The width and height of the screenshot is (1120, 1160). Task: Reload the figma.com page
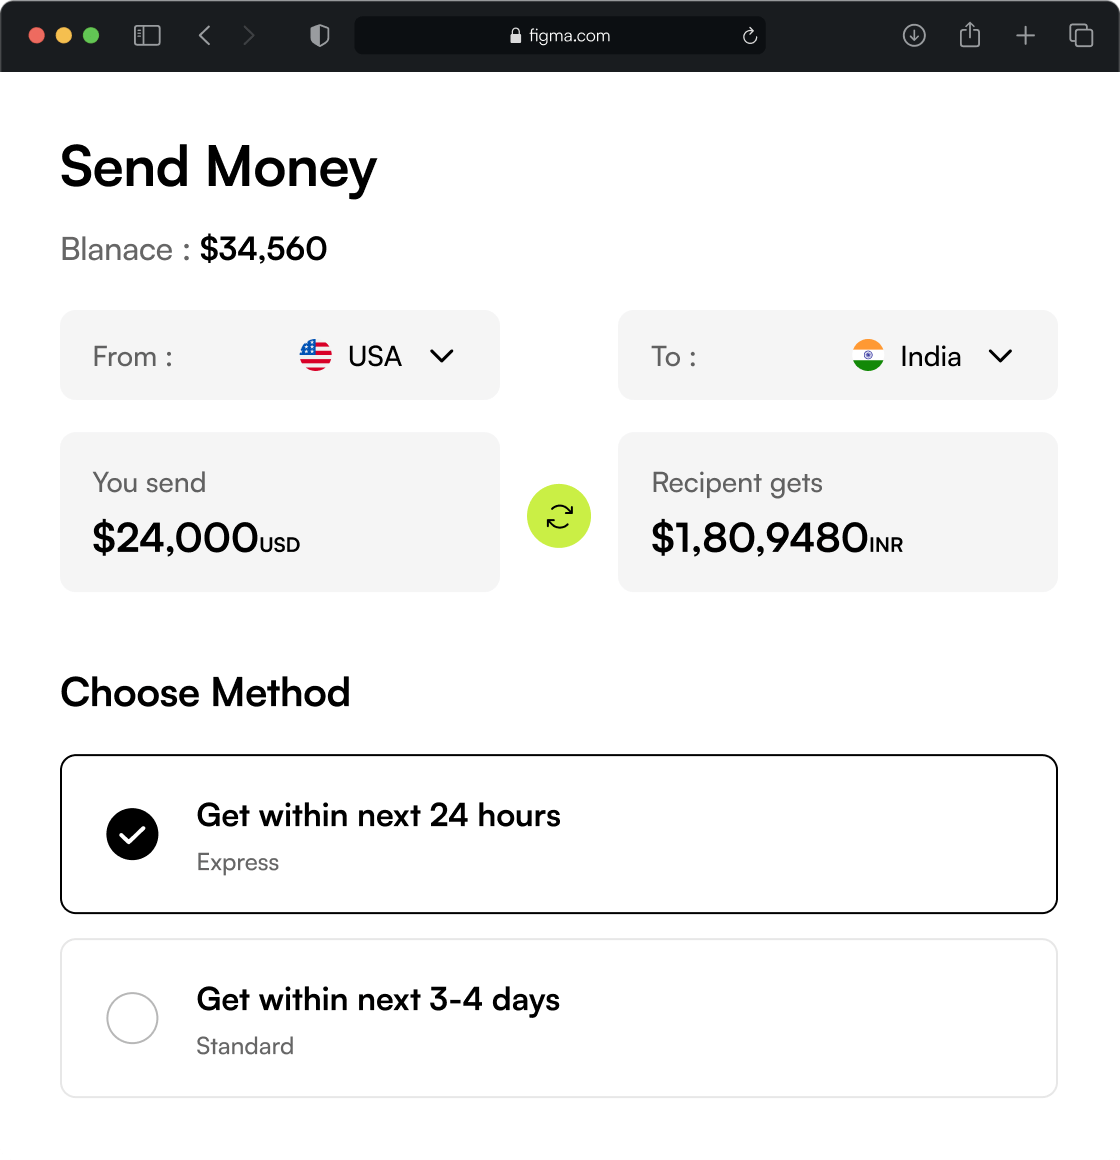749,35
